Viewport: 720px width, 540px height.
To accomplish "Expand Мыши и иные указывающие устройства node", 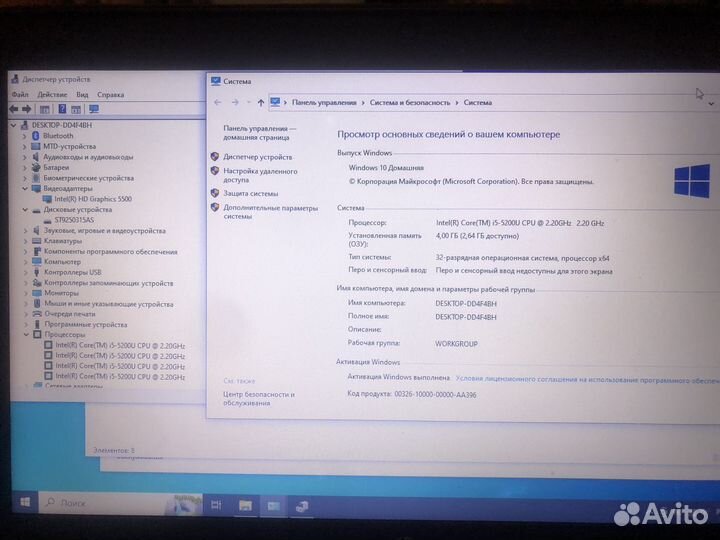I will (x=26, y=304).
